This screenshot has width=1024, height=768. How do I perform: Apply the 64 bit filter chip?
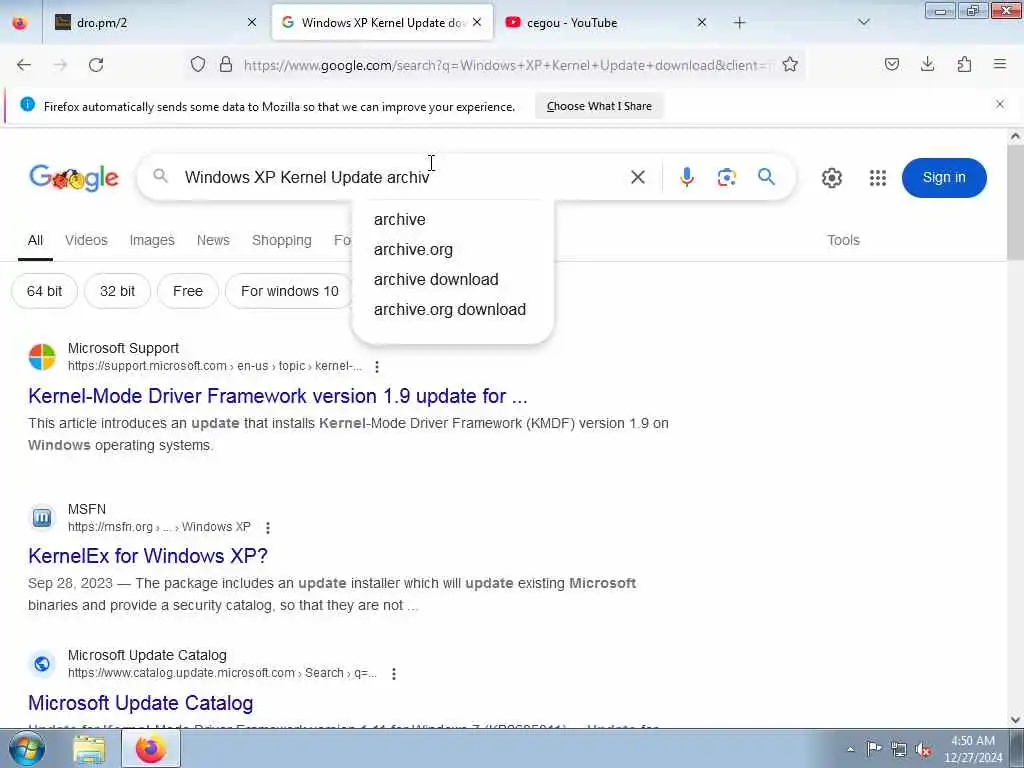click(44, 291)
